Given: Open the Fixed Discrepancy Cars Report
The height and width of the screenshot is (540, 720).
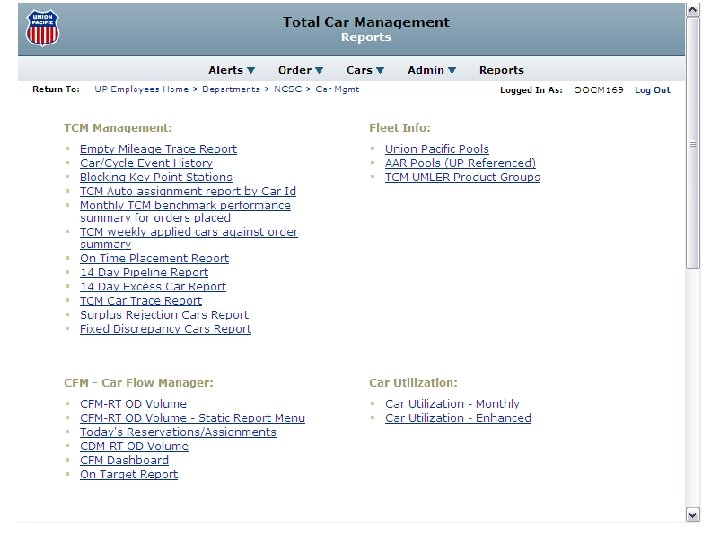Looking at the screenshot, I should 165,329.
